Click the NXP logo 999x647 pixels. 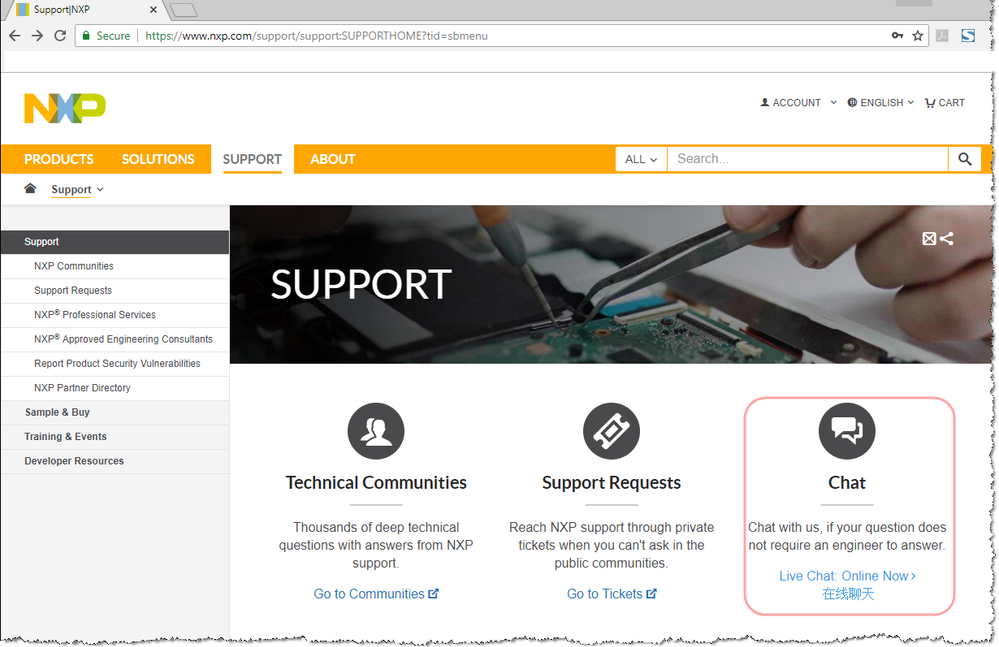point(64,108)
